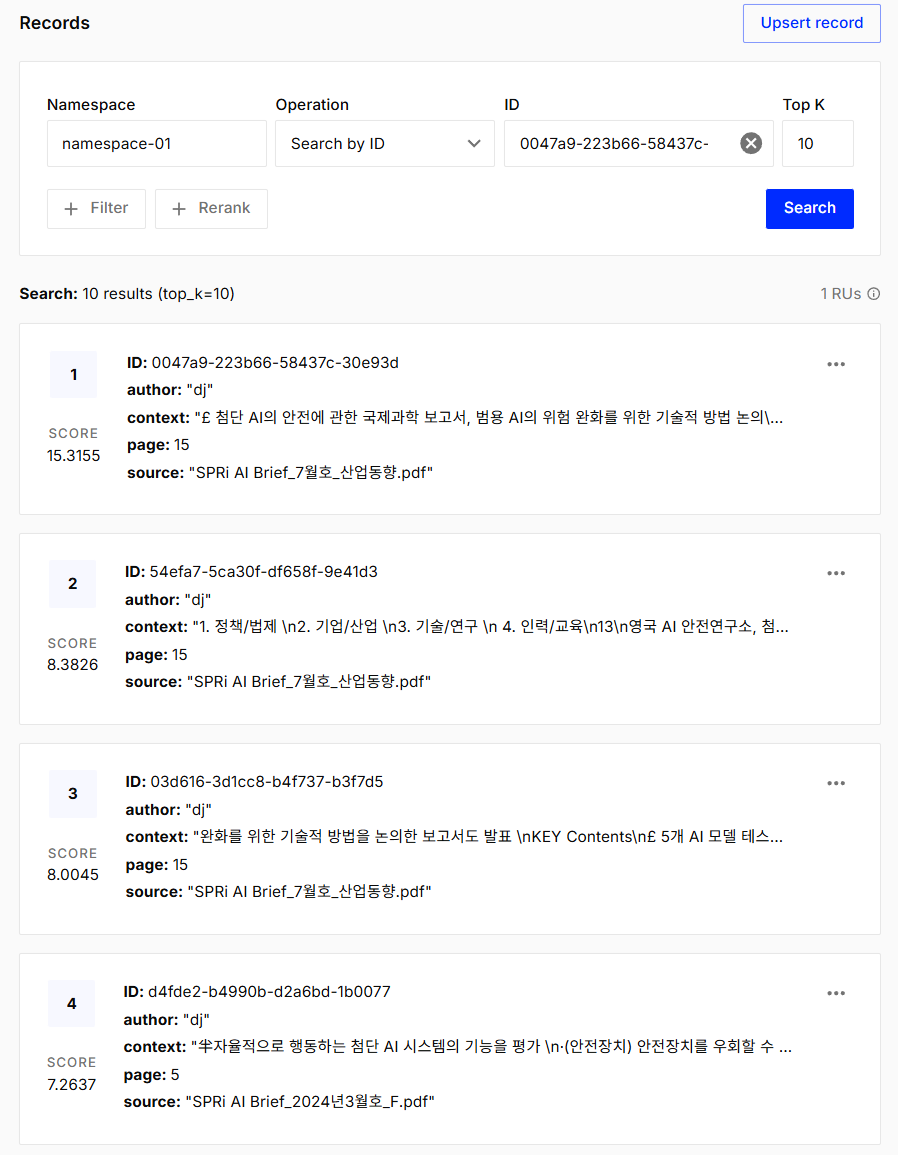The image size is (898, 1155).
Task: Click the source of record 1
Action: pyautogui.click(x=310, y=472)
